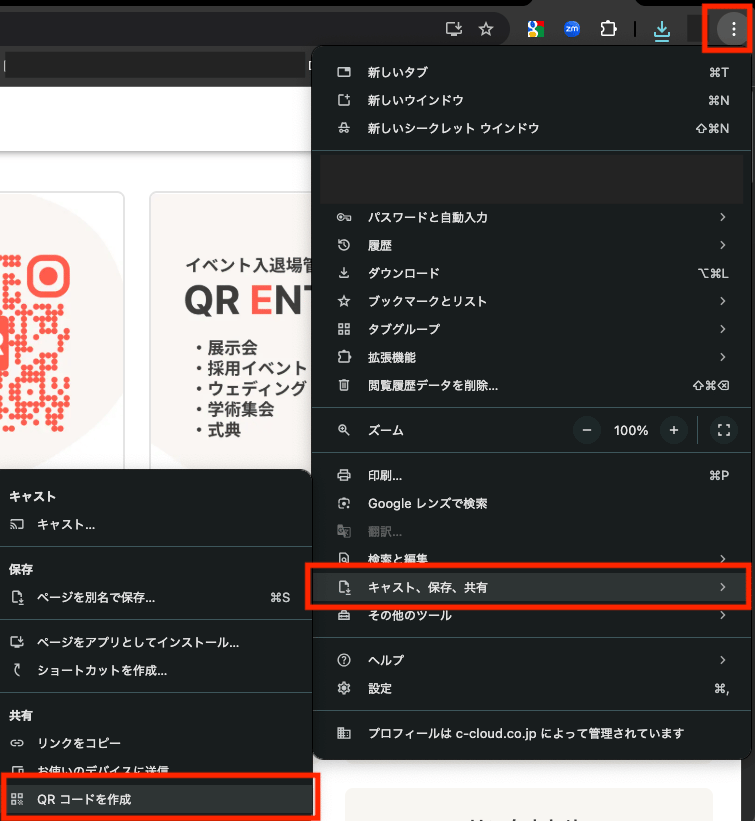Click the question mark icon beside ヘルプ
The height and width of the screenshot is (821, 755).
(344, 660)
